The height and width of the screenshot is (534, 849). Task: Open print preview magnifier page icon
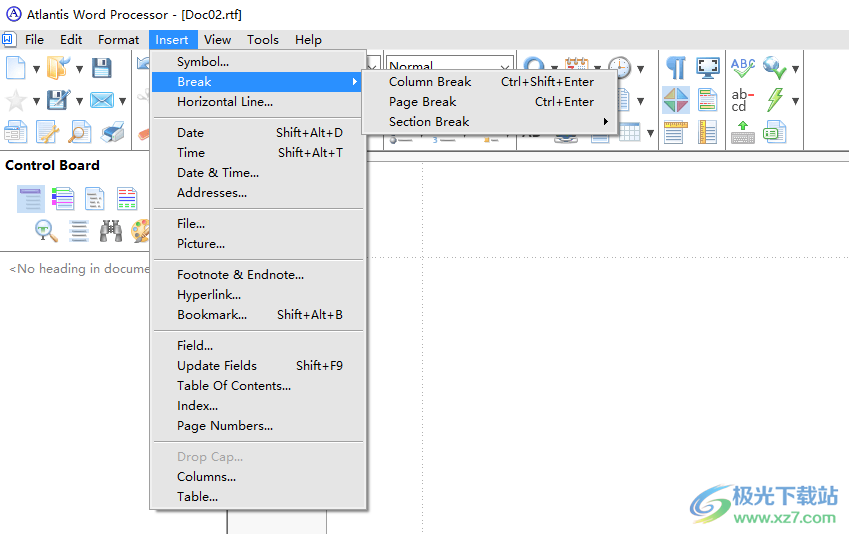(80, 131)
